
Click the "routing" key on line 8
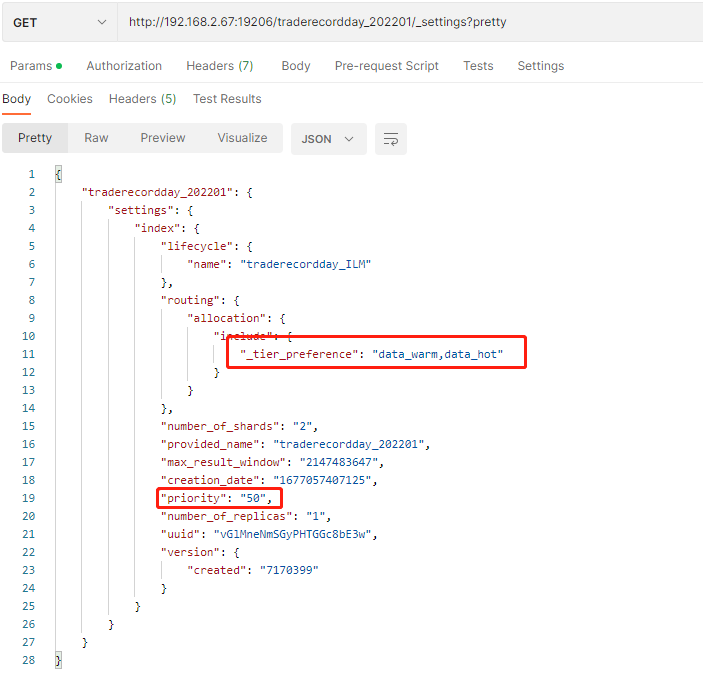tap(190, 300)
